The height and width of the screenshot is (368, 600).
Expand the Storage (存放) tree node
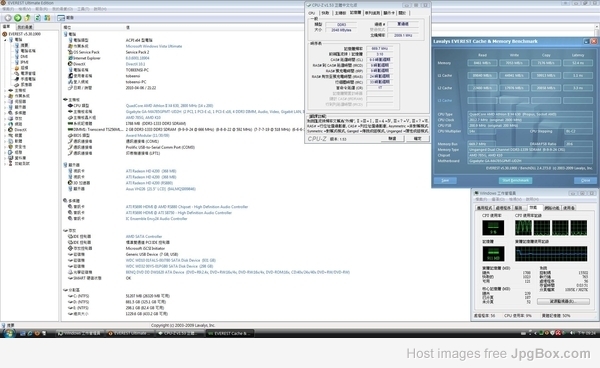[5, 119]
